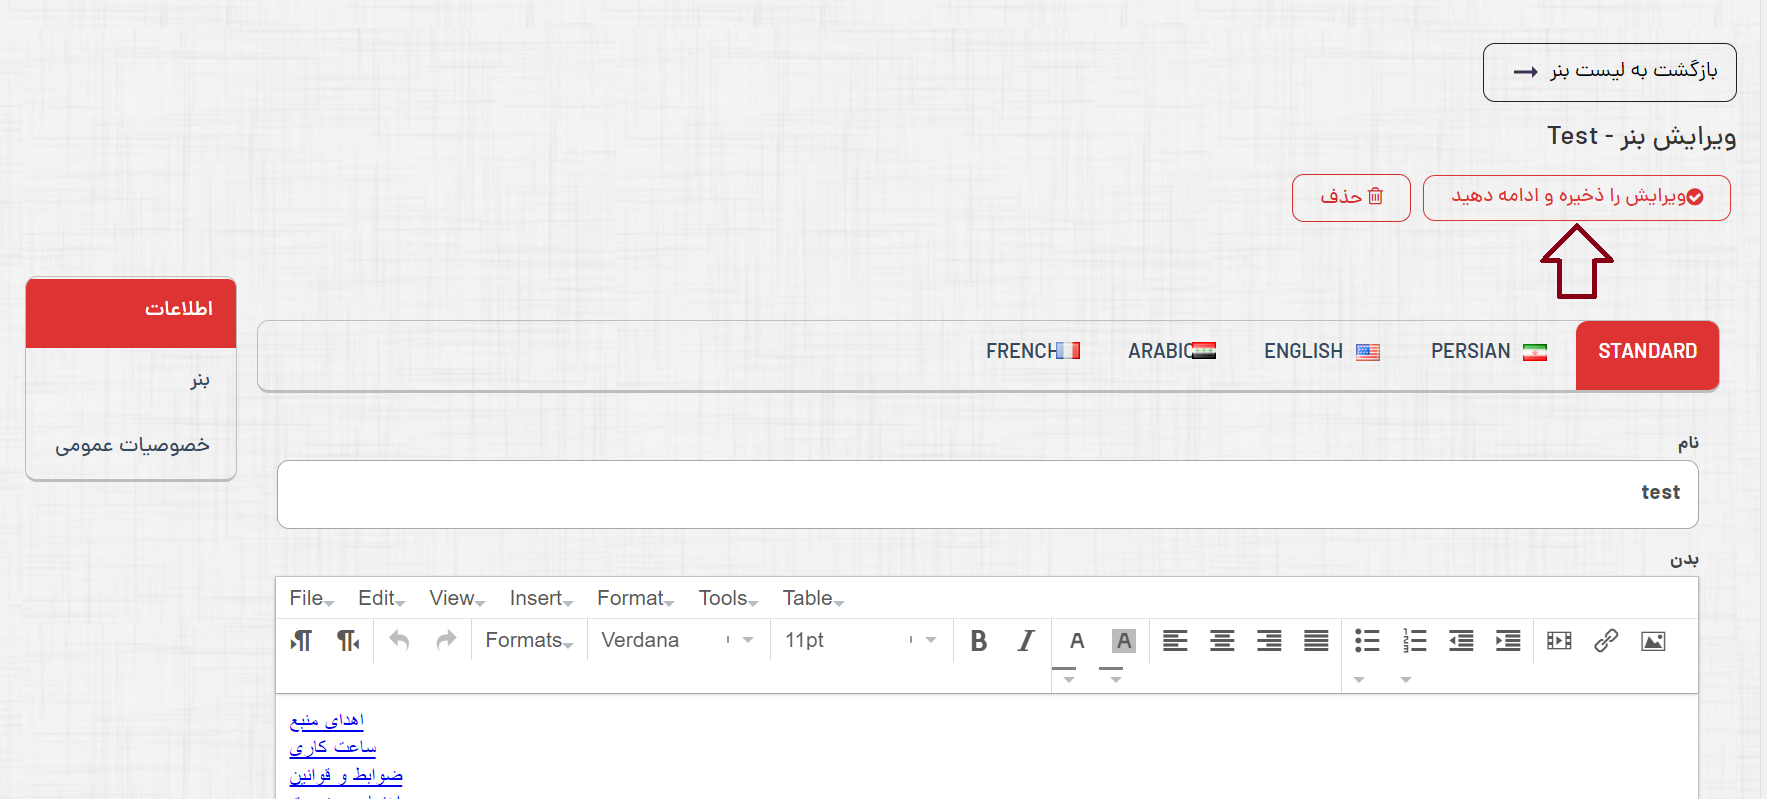
Task: Open the Insert menu
Action: coord(540,598)
